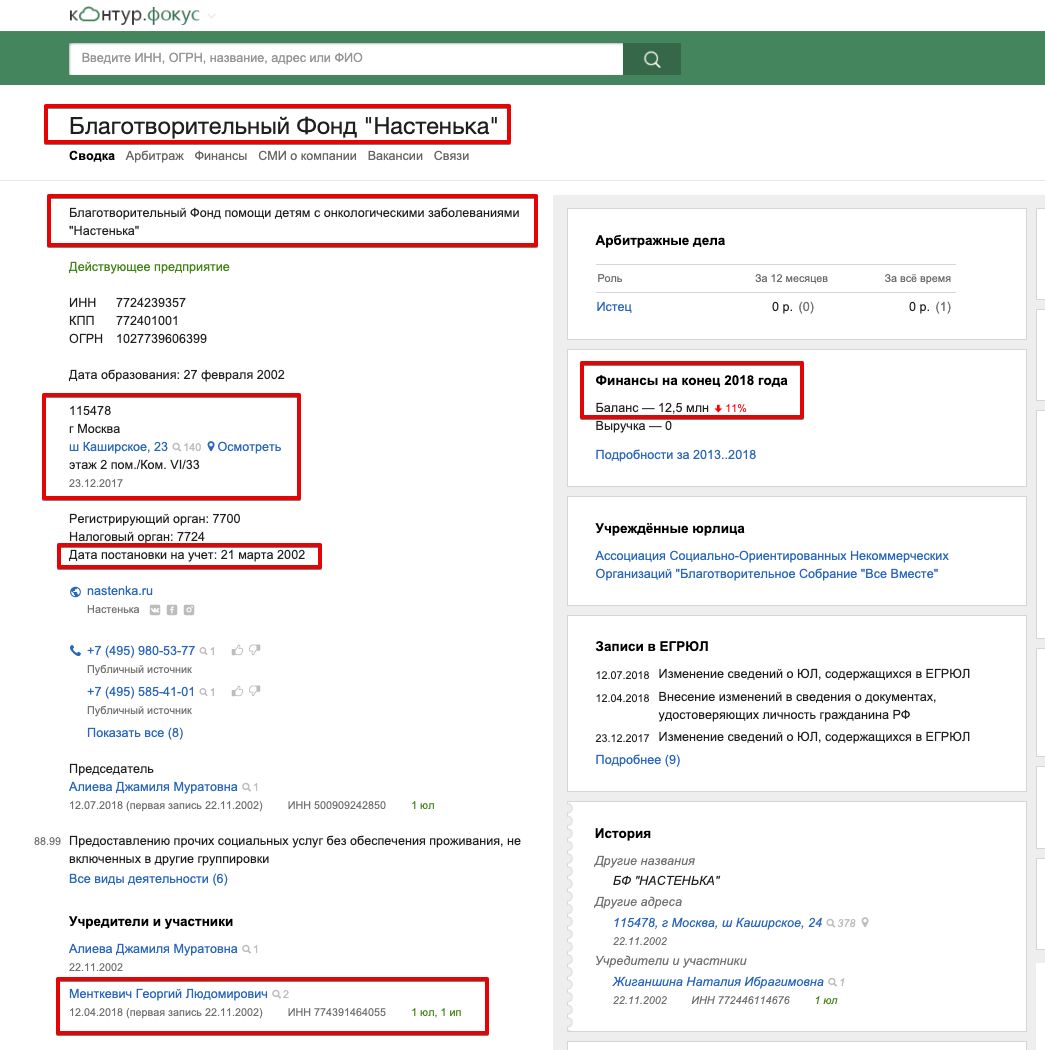Thumbs up phone +7 (495) 980-53-77
Screen dimensions: 1045x1050
tap(237, 651)
